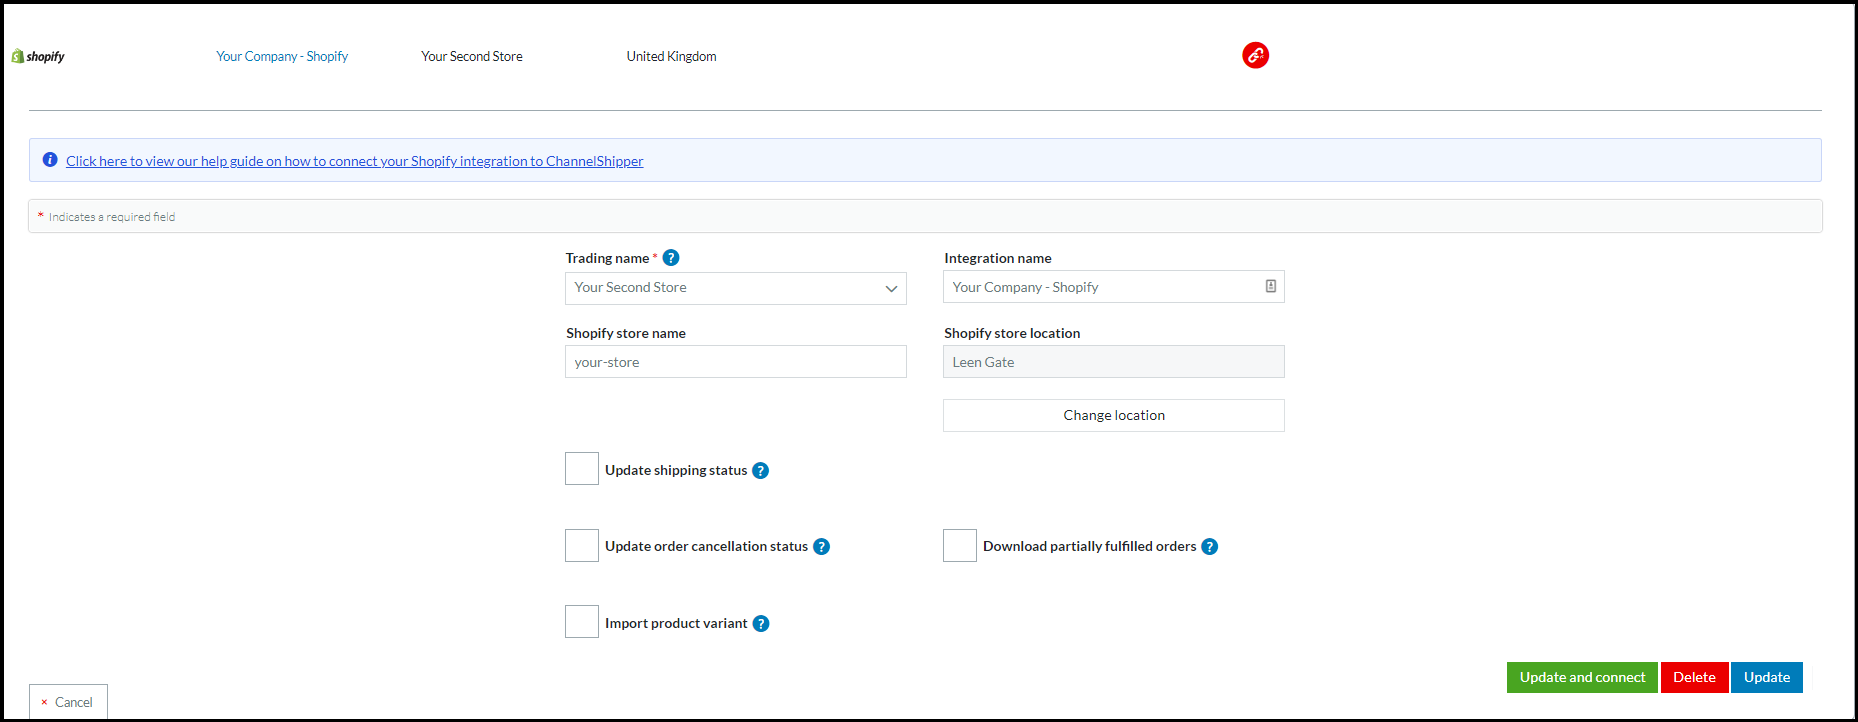Toggle the Import product variant checkbox
1858x722 pixels.
click(x=582, y=622)
